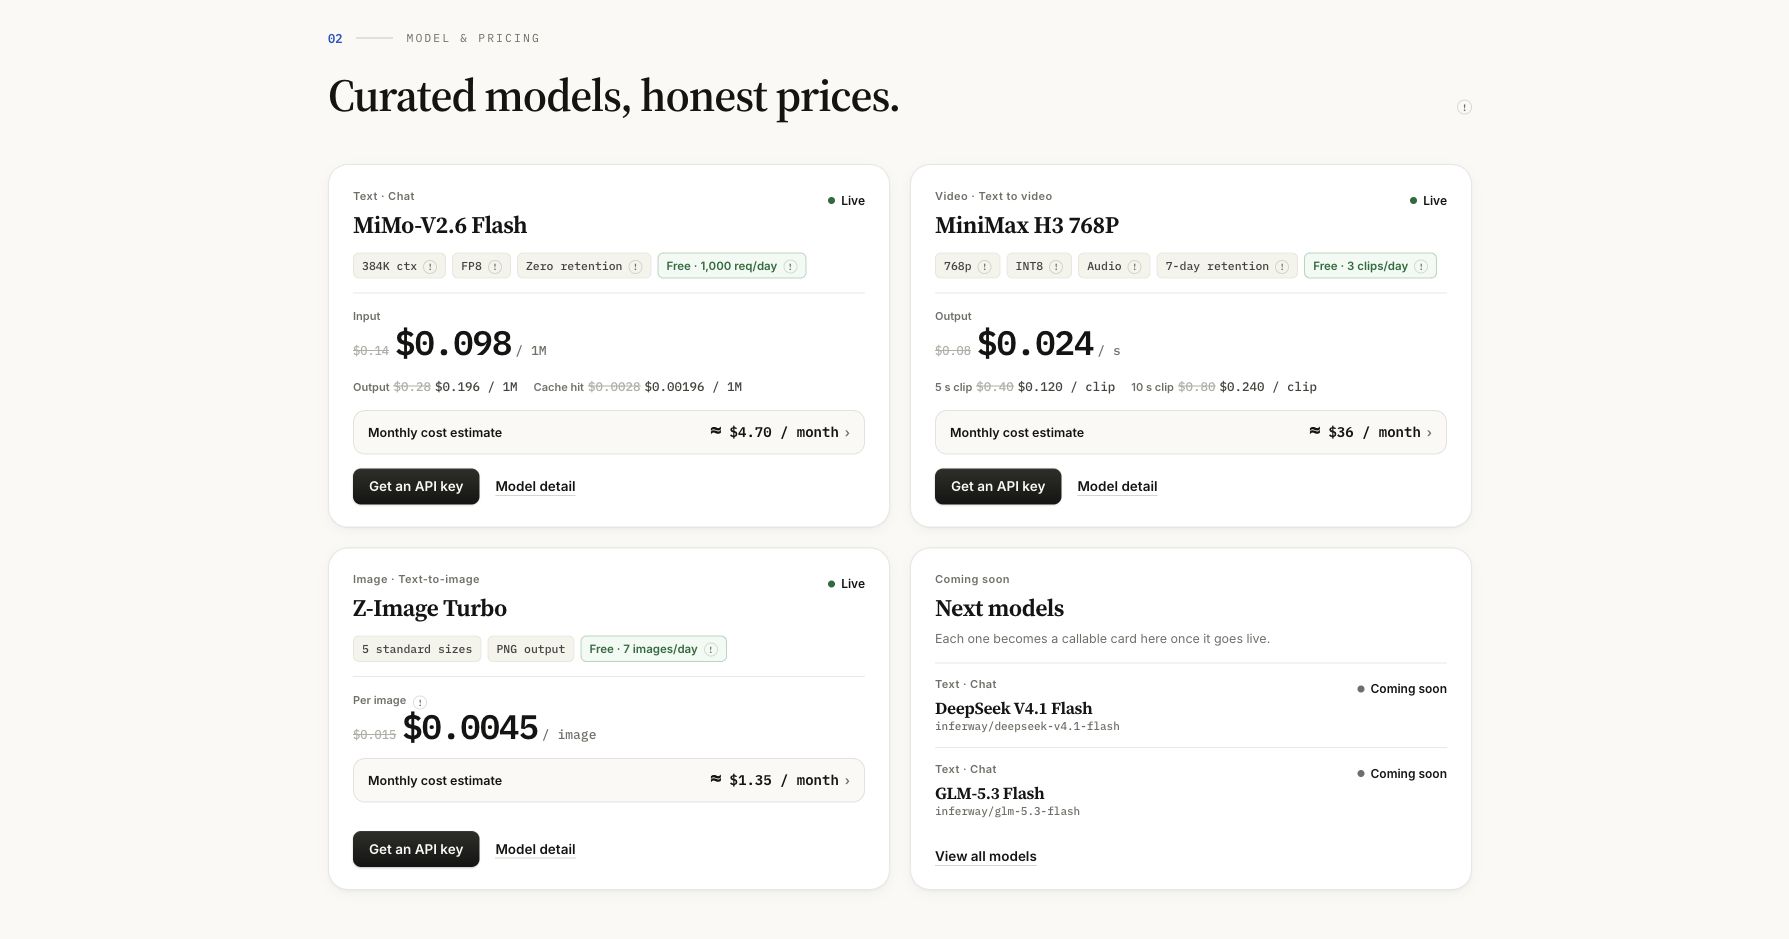Click the $0.00196 cache hit price
This screenshot has height=939, width=1789.
click(x=693, y=387)
